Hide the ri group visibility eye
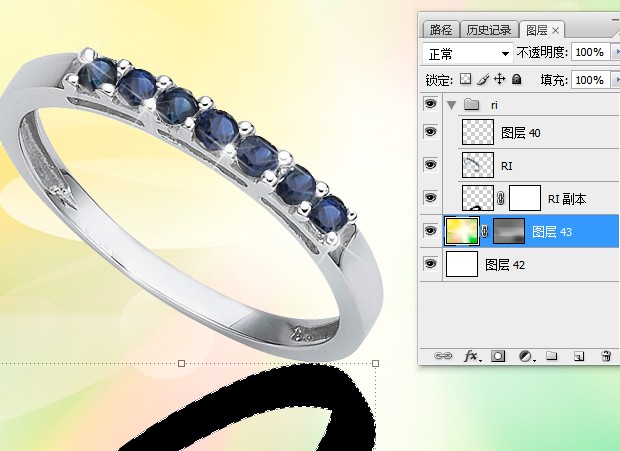Screen dimensions: 620x451 tap(430, 104)
